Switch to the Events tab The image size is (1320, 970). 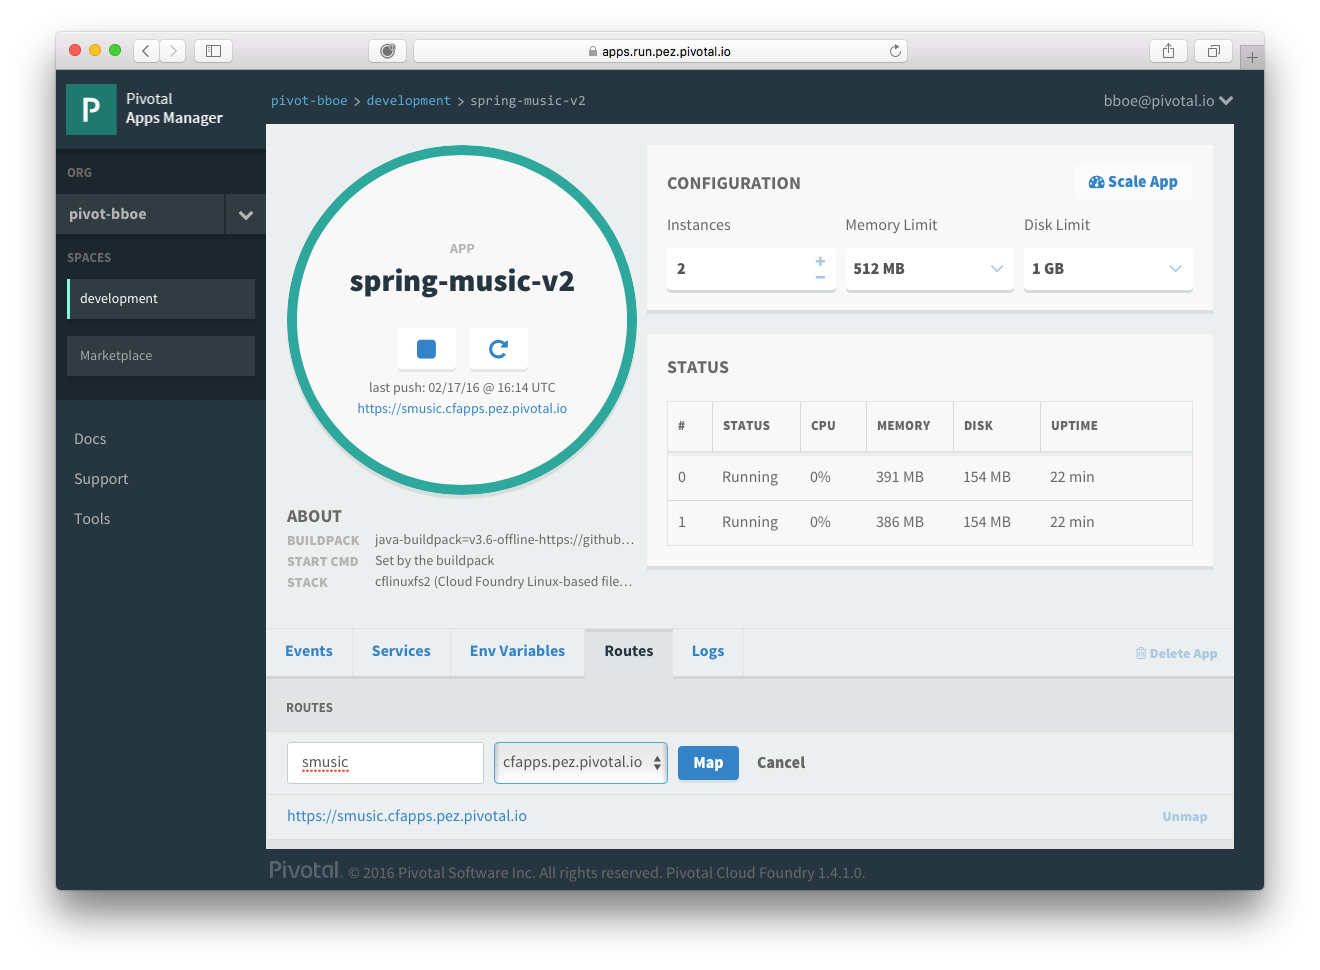pos(309,651)
